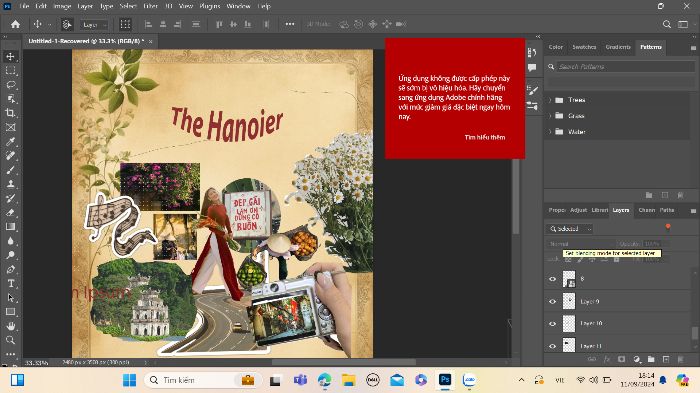Select the Spot Healing Brush tool
The width and height of the screenshot is (700, 393).
coord(11,155)
